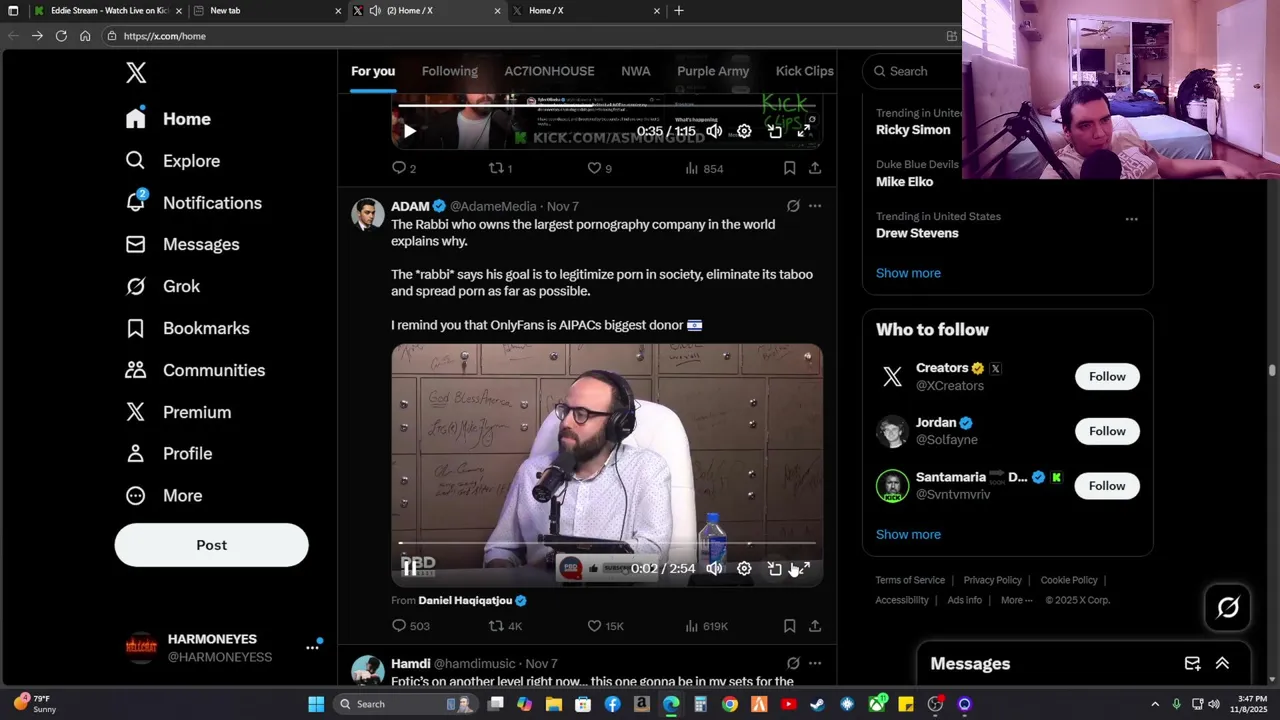Enter fullscreen on the ADAM video
Screen dimensions: 1280x720
(803, 568)
